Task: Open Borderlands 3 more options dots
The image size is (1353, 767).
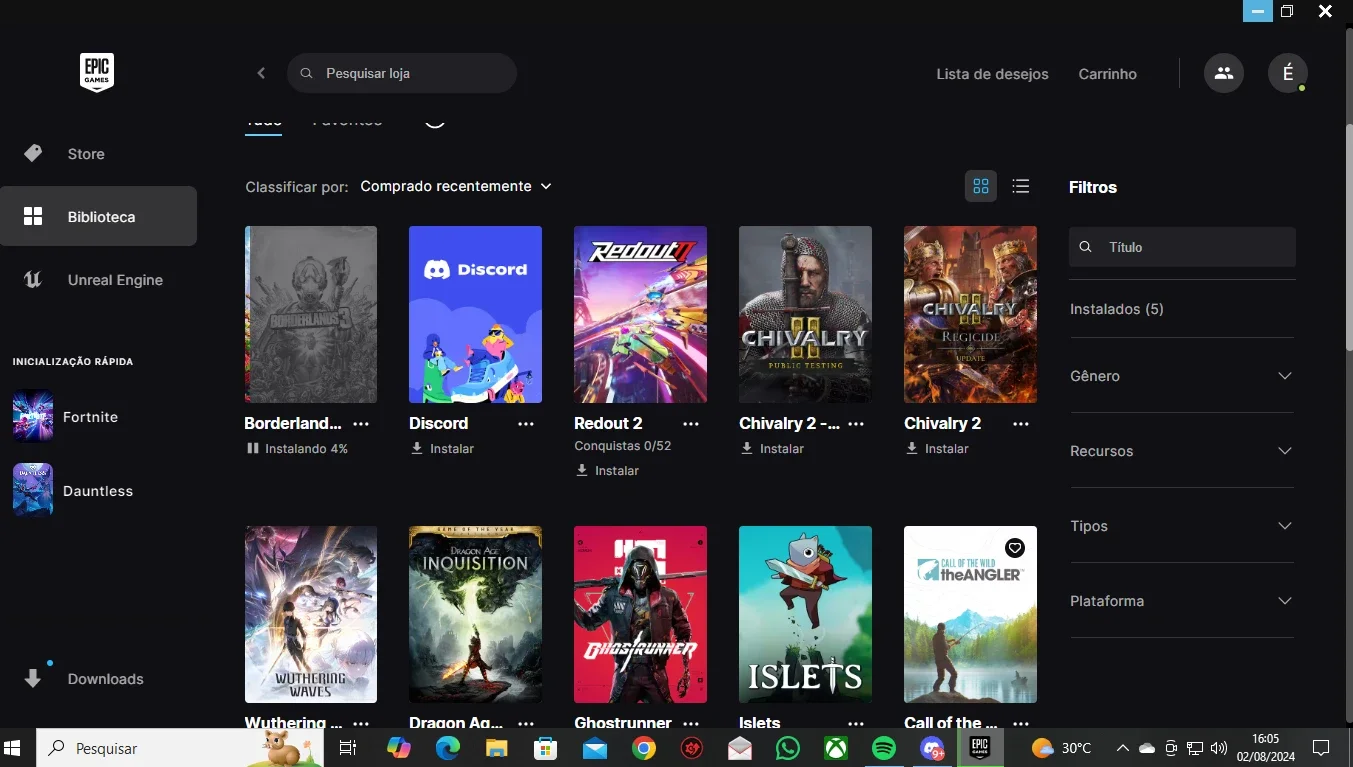Action: pyautogui.click(x=361, y=424)
